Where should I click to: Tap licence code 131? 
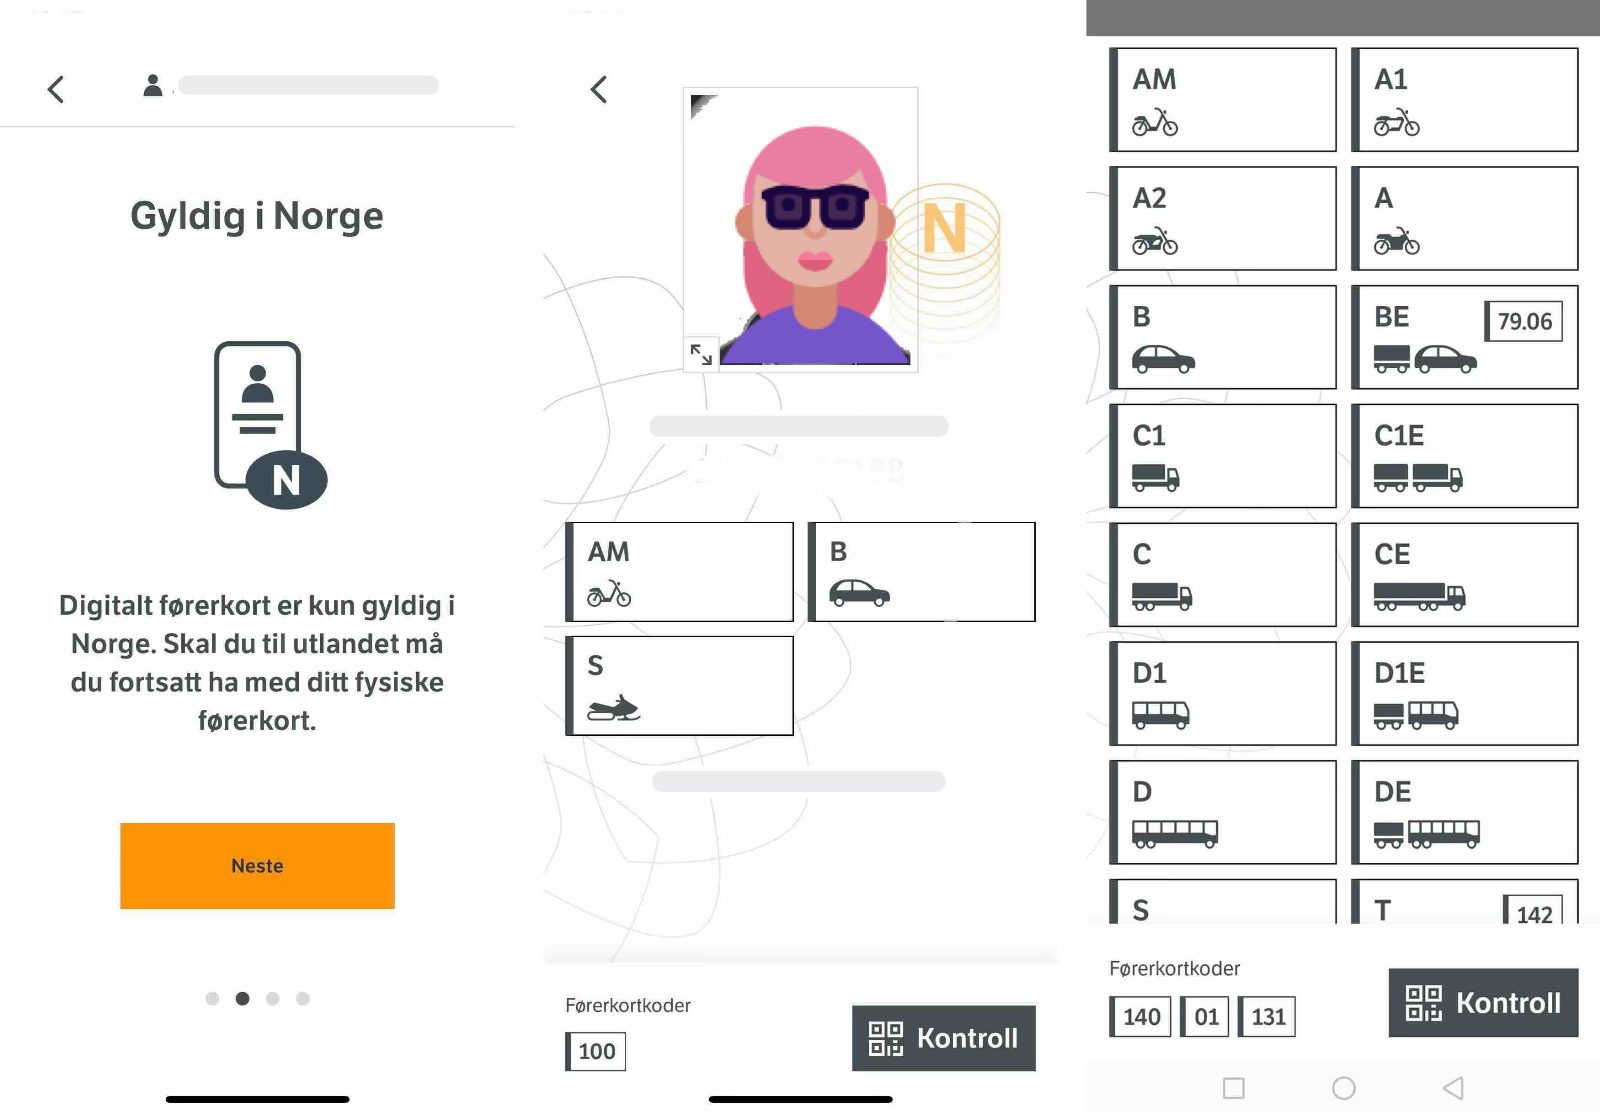[1267, 1017]
